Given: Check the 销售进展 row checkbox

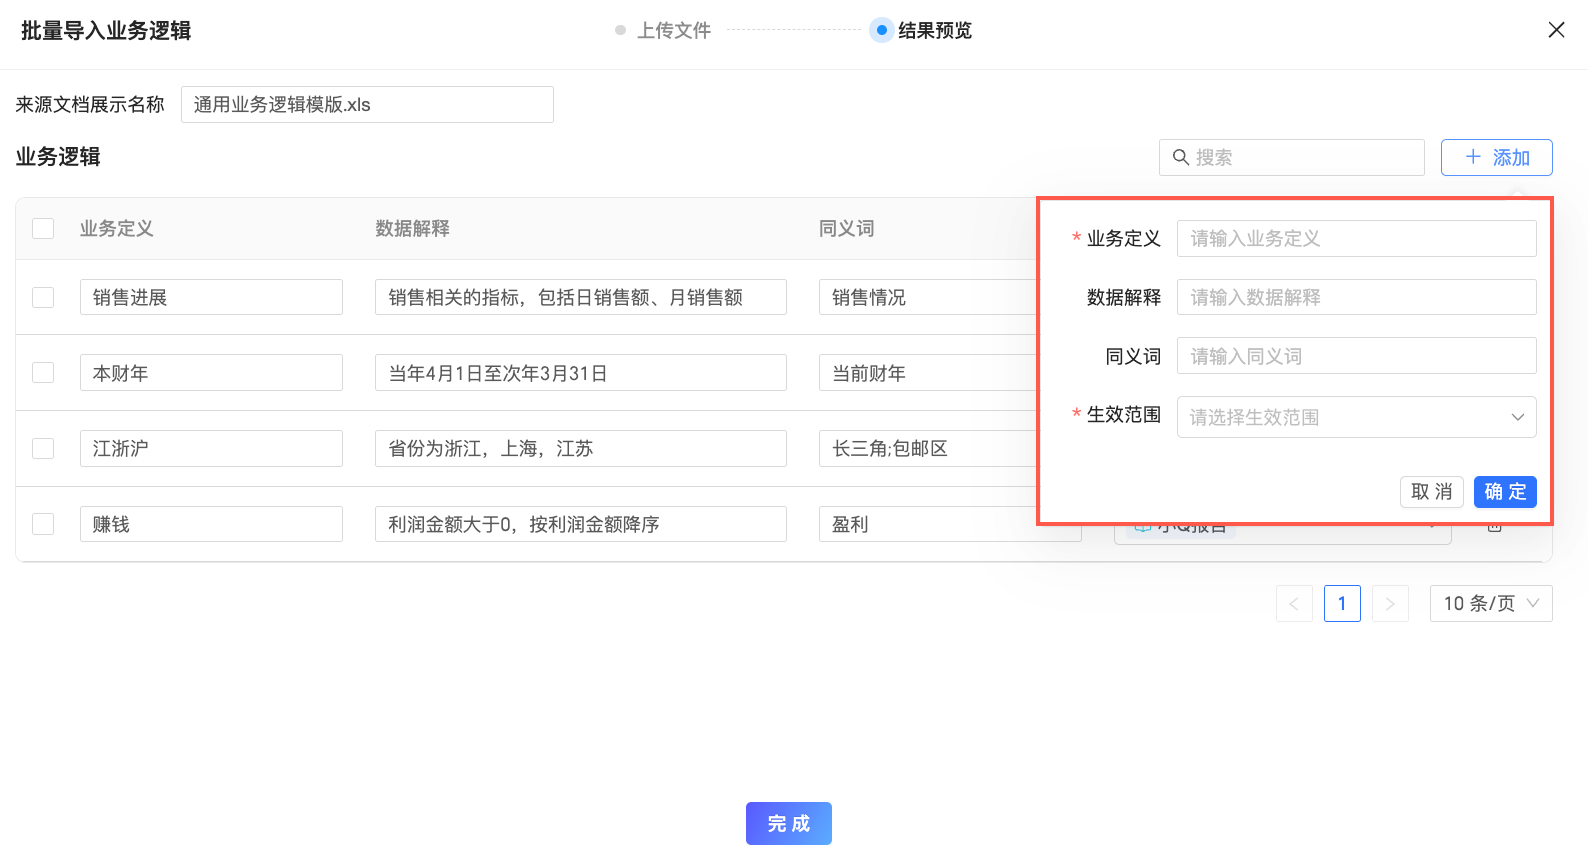Looking at the screenshot, I should pyautogui.click(x=43, y=297).
